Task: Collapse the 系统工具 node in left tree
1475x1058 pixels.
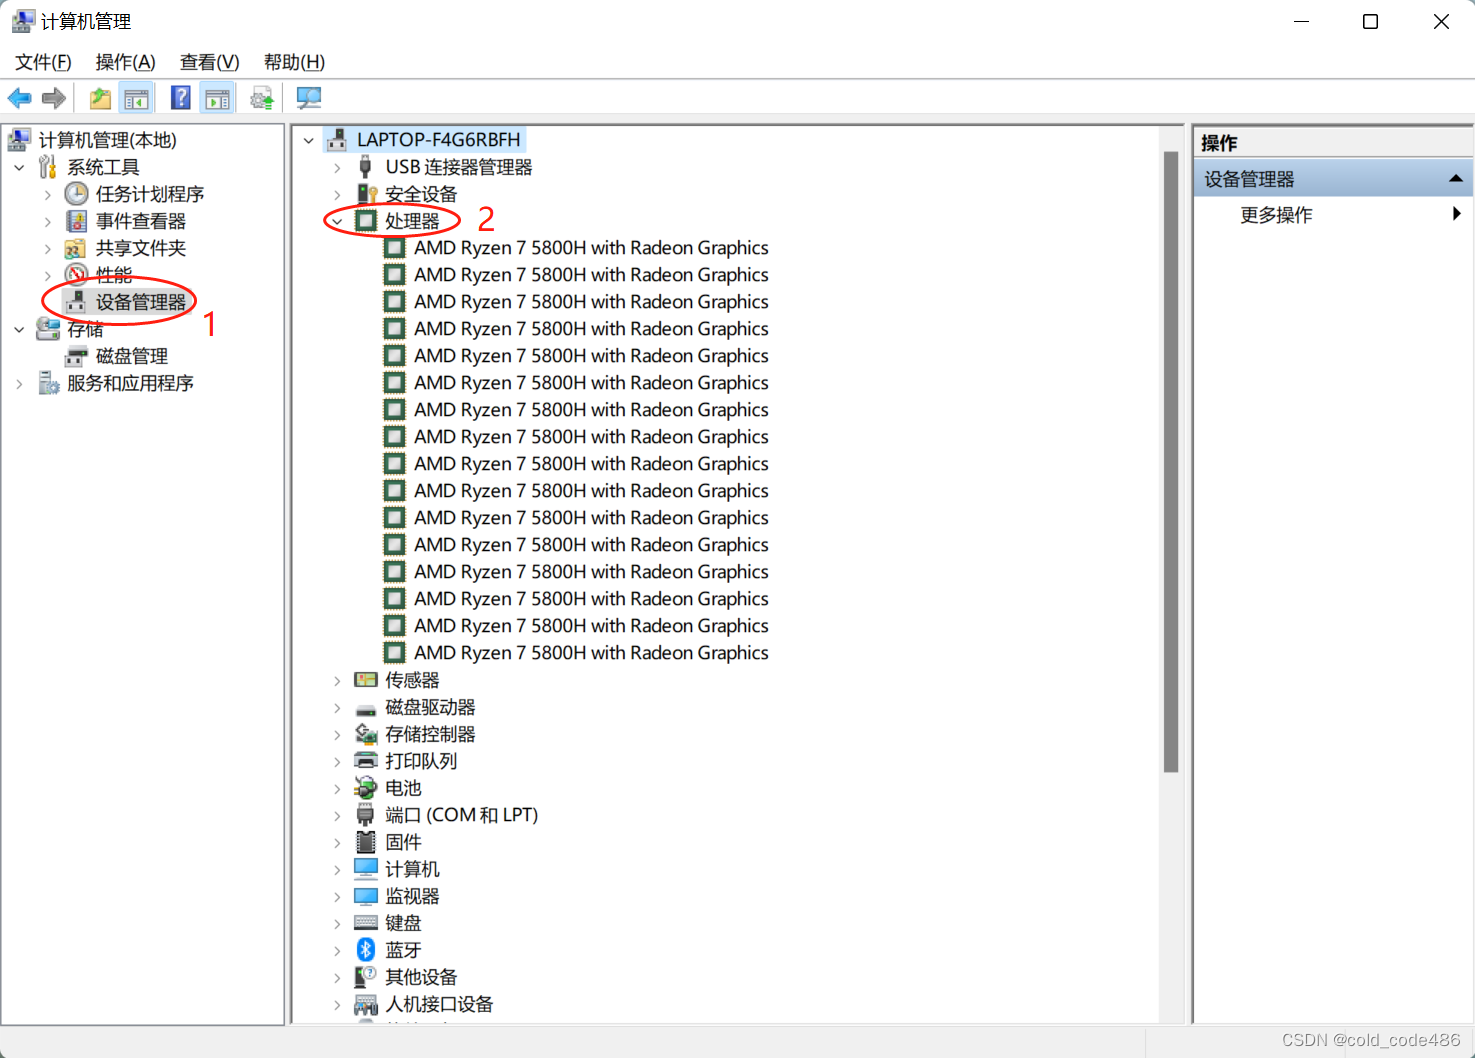Action: tap(19, 167)
